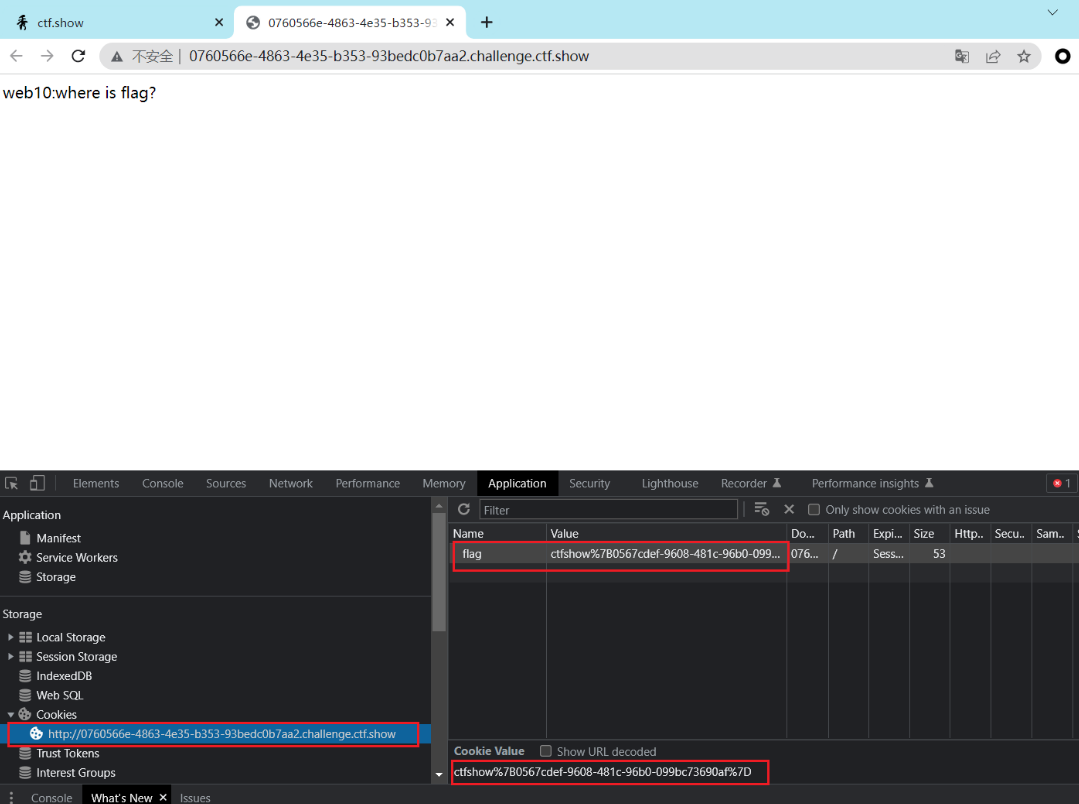Bookmark this page with the star

[1024, 56]
